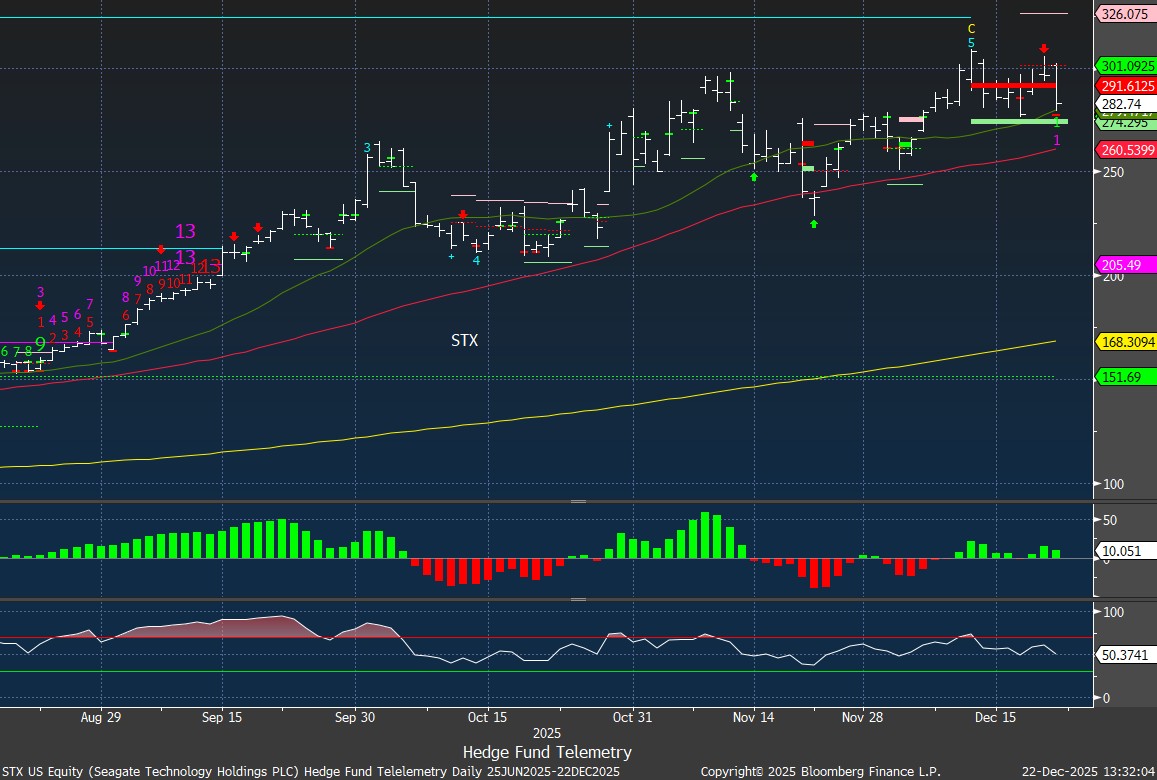The height and width of the screenshot is (780, 1157).
Task: Click the magenta 1 count below latest bar
Action: [x=1057, y=140]
